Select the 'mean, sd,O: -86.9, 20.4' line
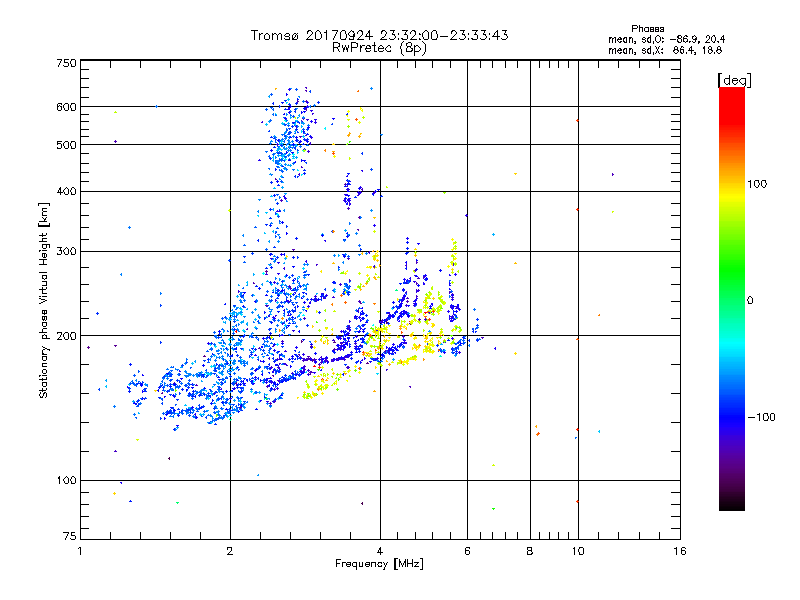Screen dimensions: 800x600 (x=666, y=39)
